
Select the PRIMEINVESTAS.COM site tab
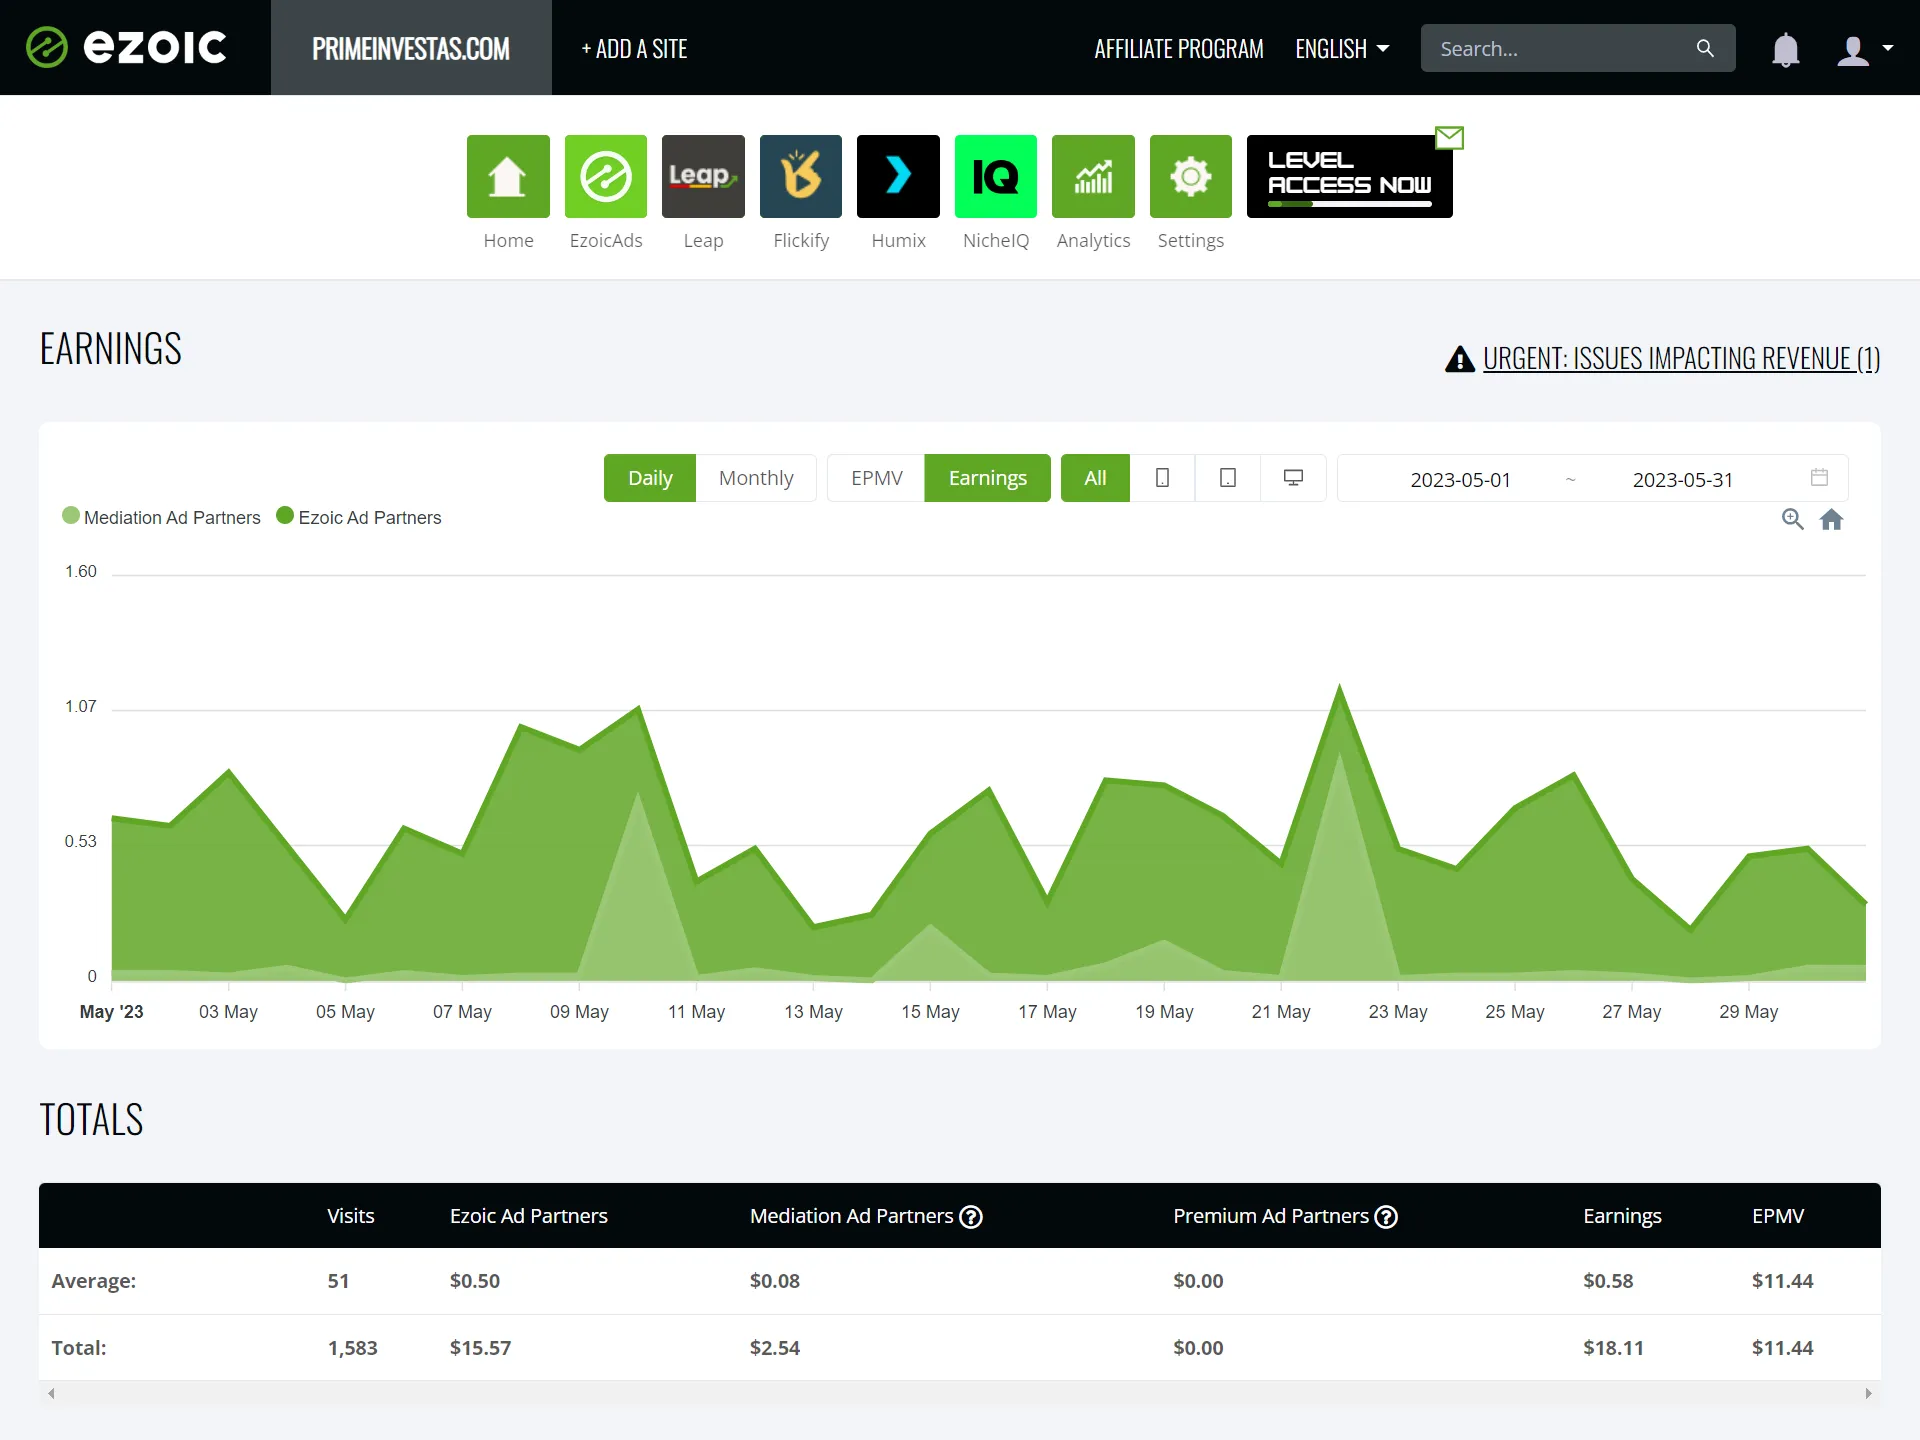pyautogui.click(x=411, y=48)
